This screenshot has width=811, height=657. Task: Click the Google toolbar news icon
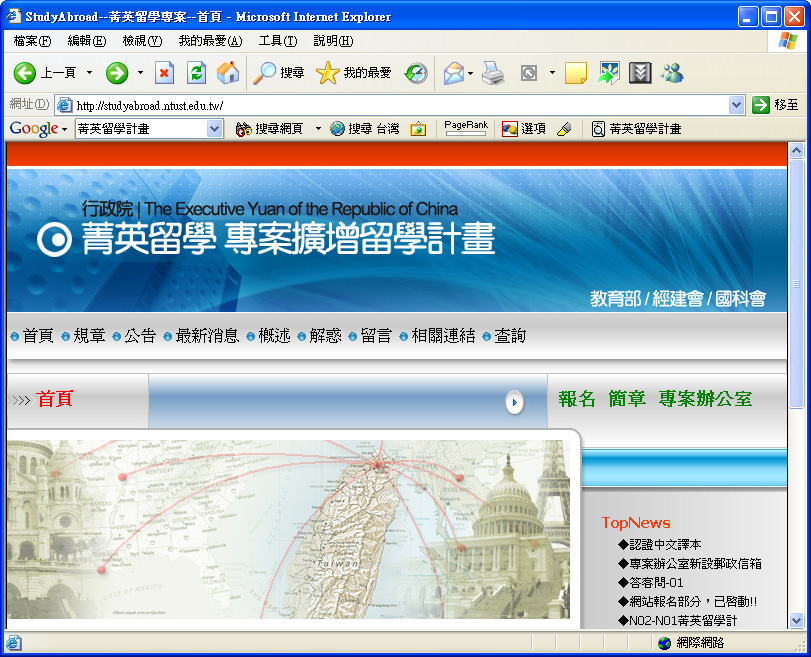tap(418, 129)
